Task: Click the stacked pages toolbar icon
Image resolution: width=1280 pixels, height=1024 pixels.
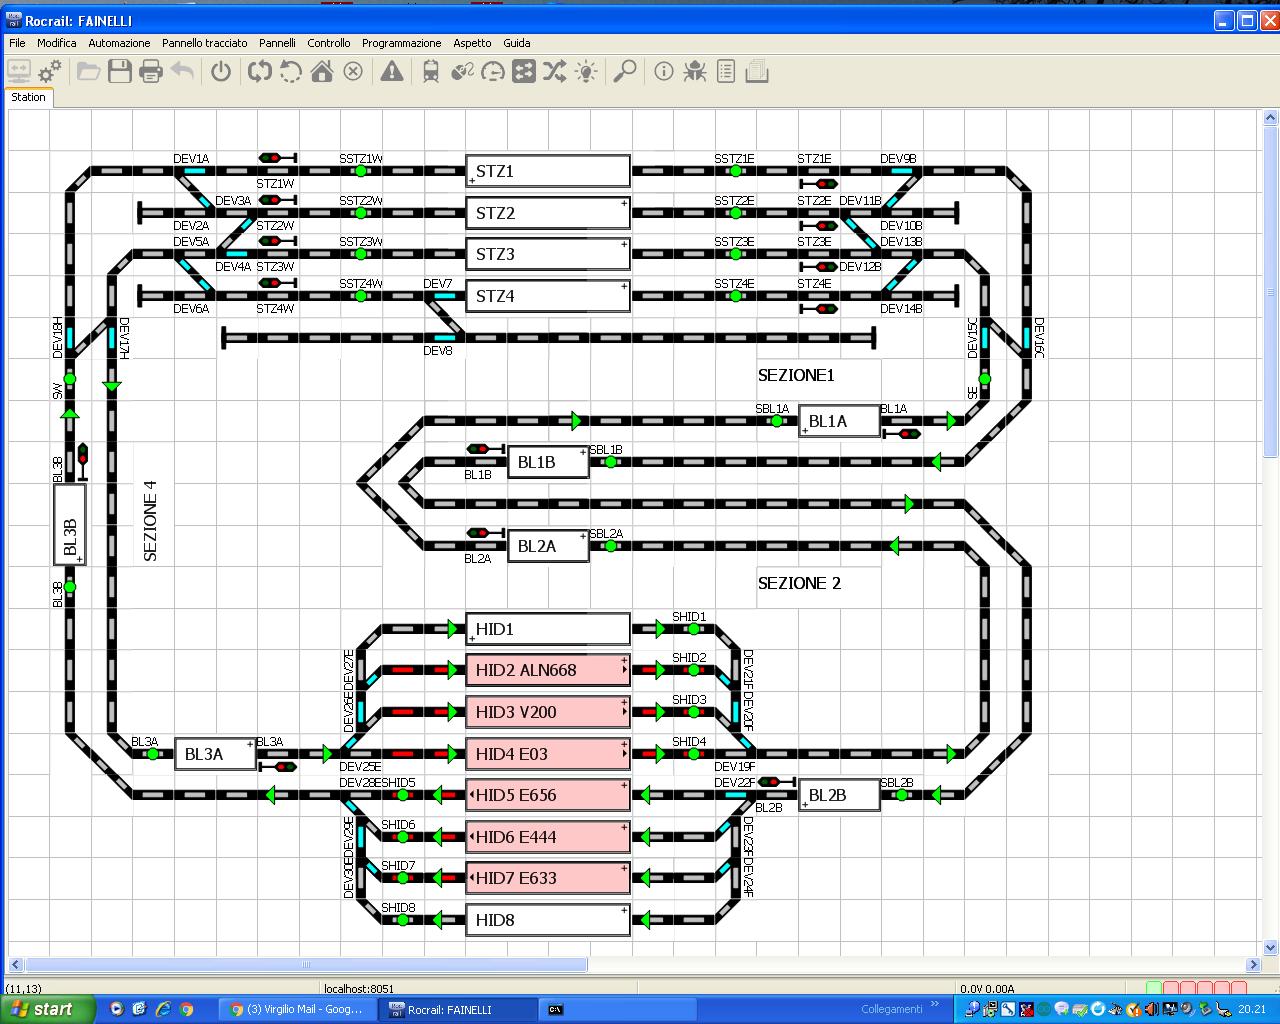Action: (757, 71)
